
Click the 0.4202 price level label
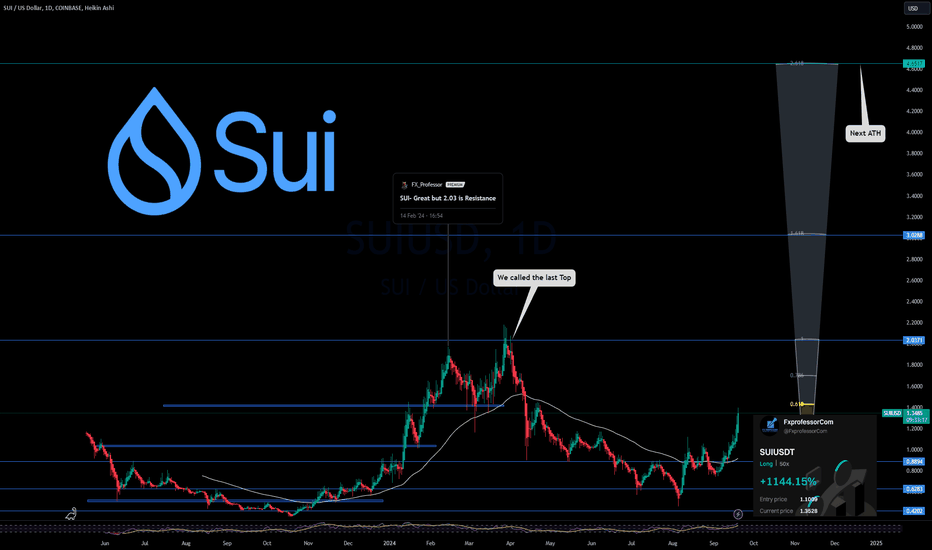[913, 511]
